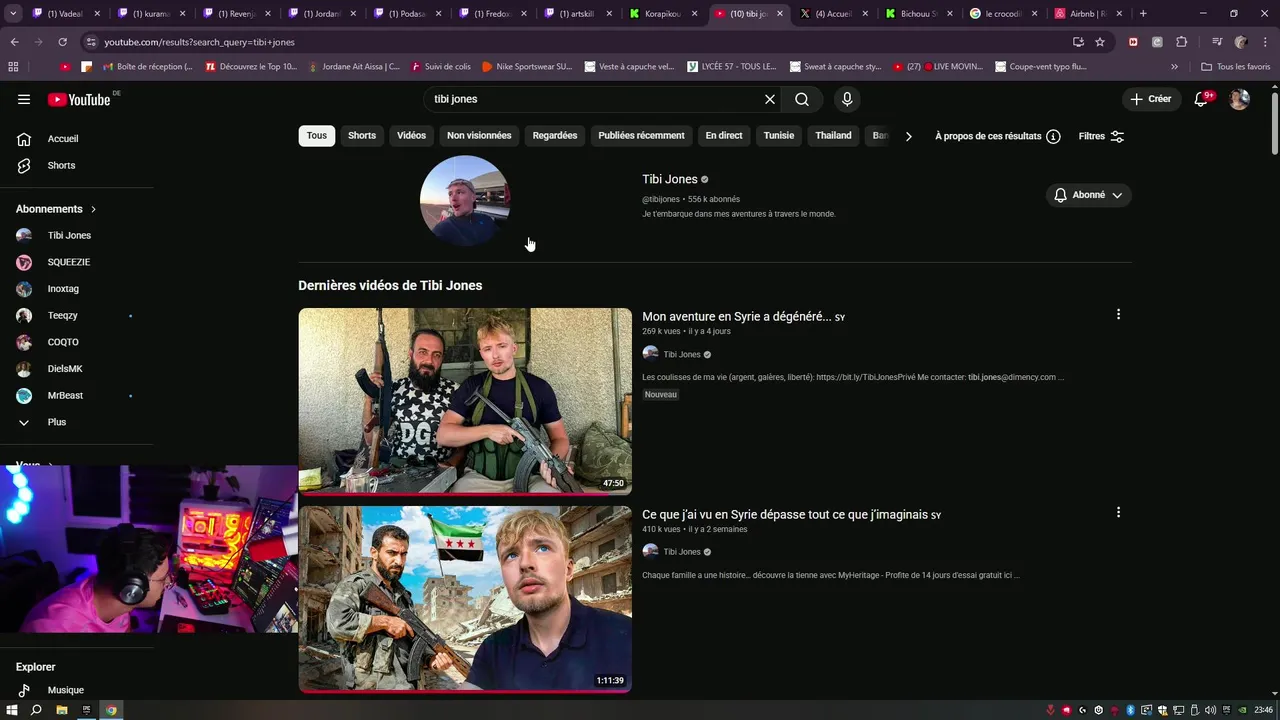Image resolution: width=1280 pixels, height=720 pixels.
Task: Play the 47:50 Syrie video thumbnail
Action: pos(465,401)
